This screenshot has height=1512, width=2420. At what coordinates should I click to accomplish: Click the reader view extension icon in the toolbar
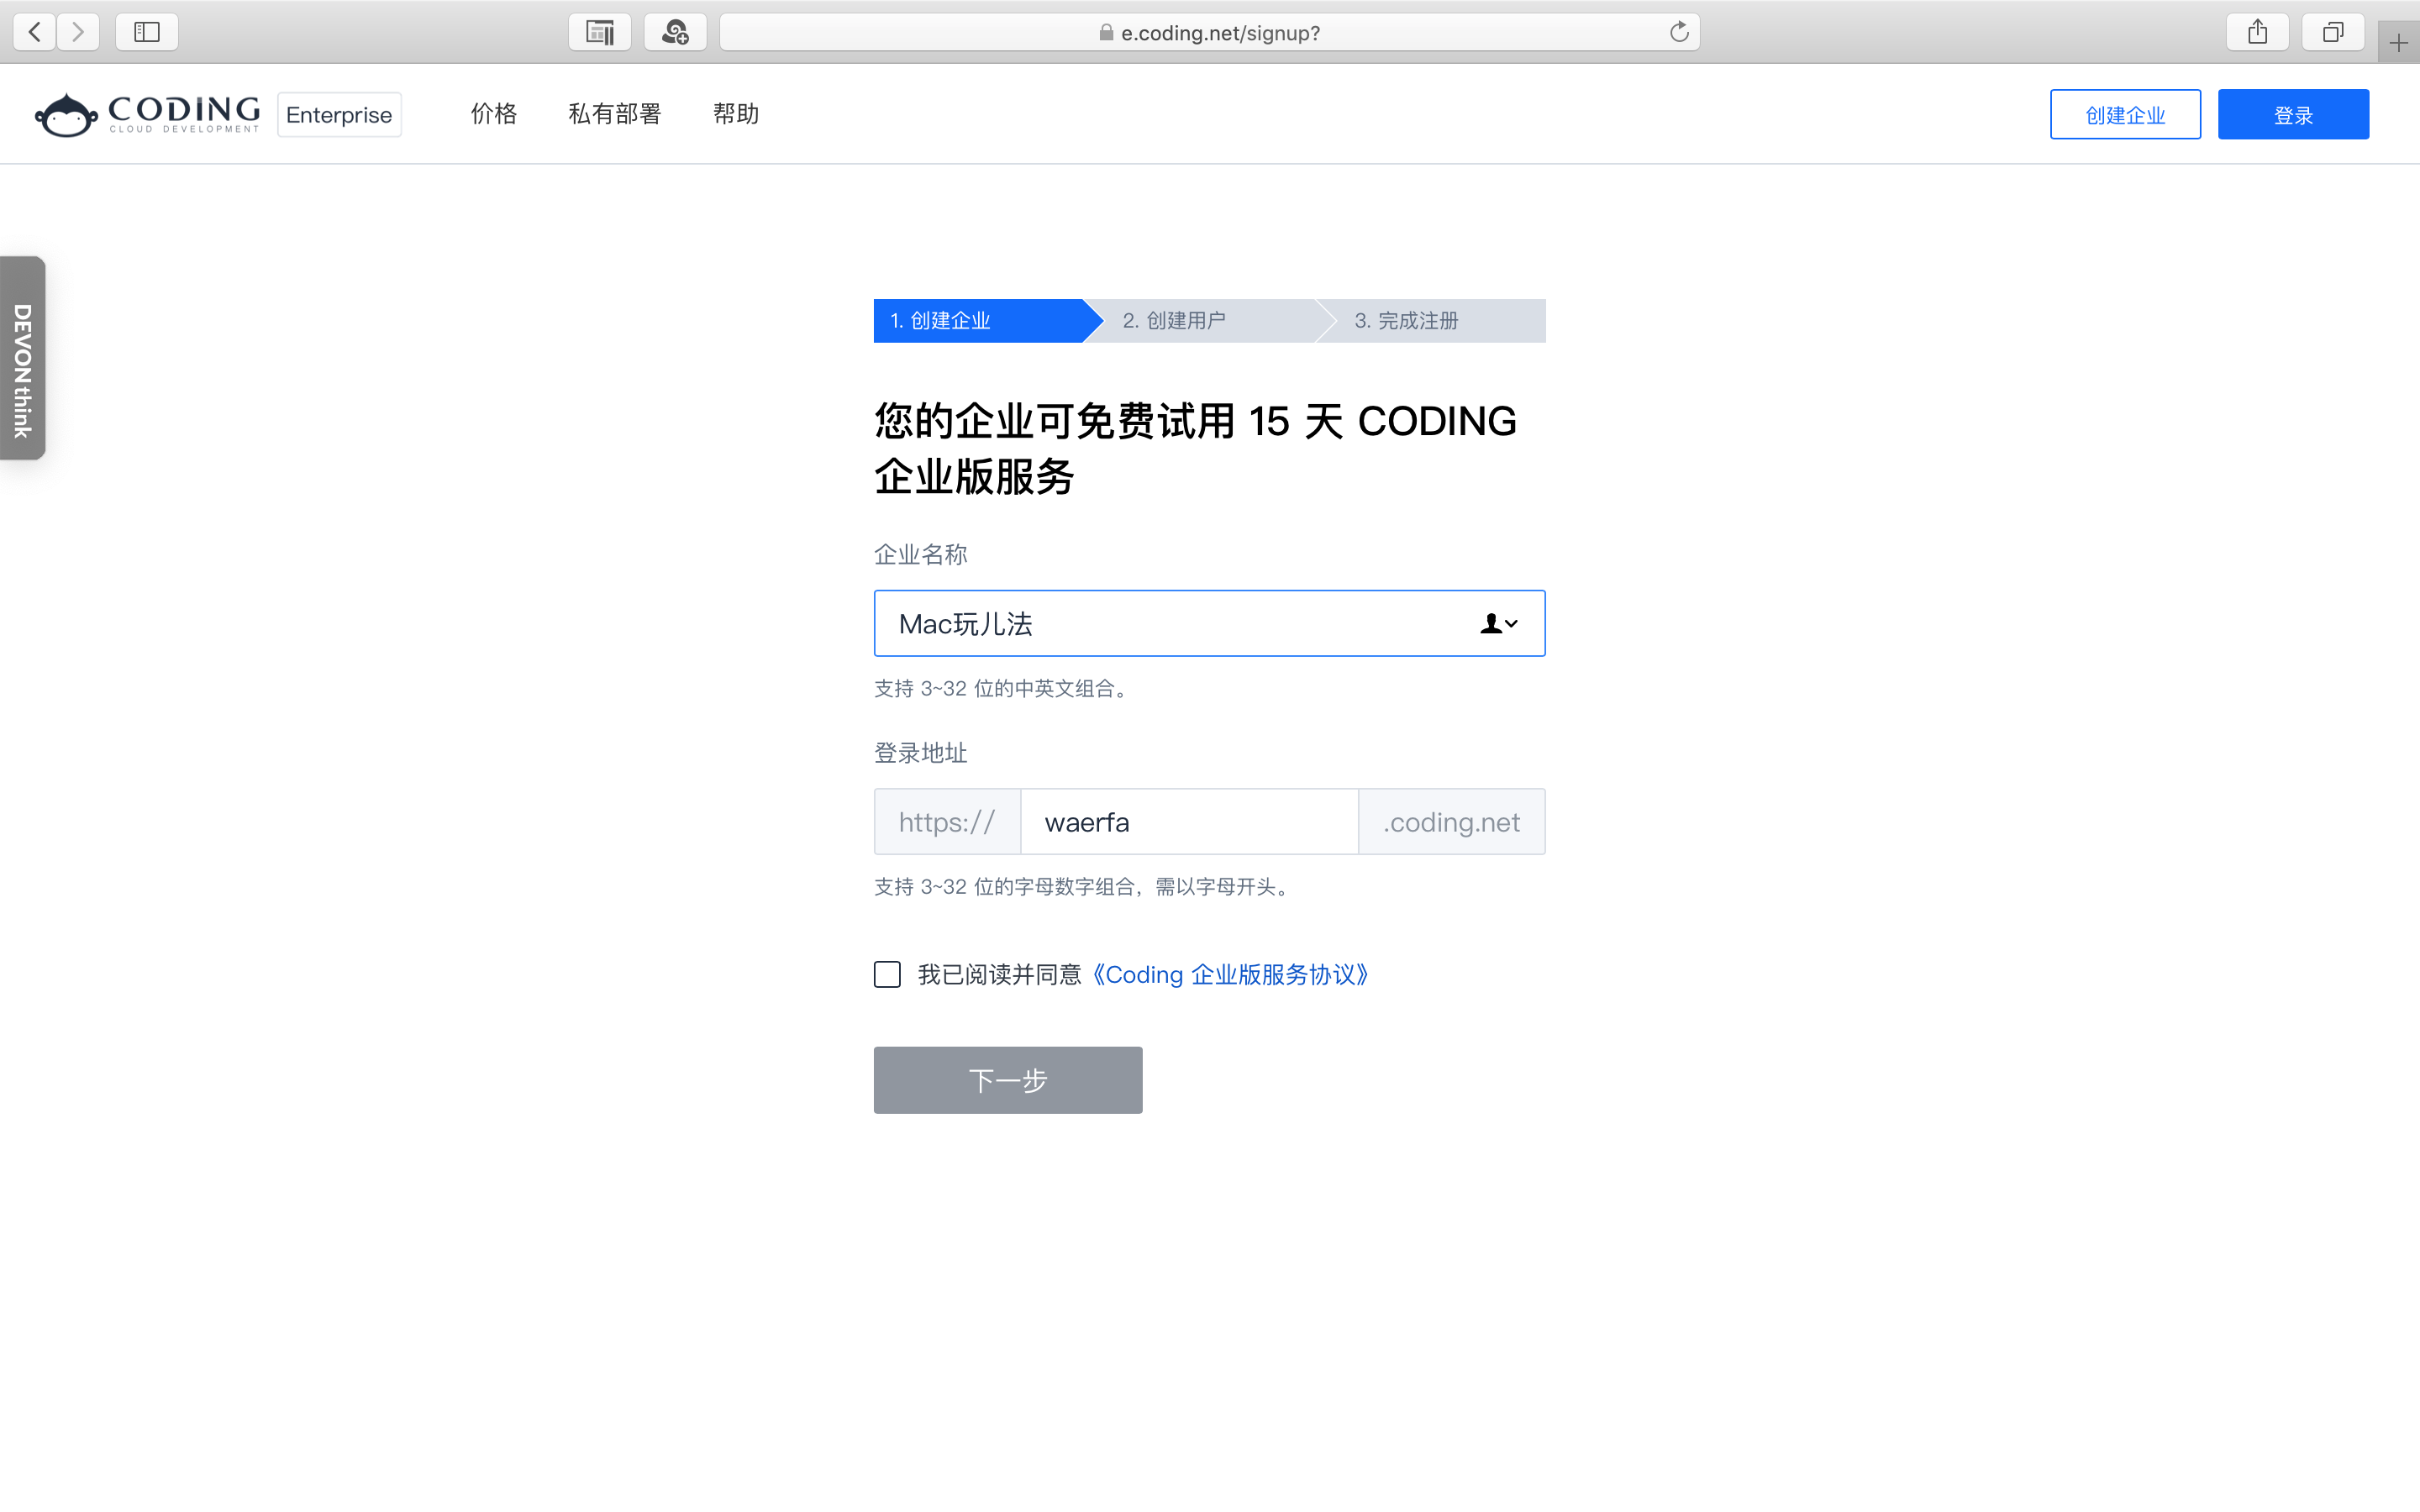coord(600,32)
